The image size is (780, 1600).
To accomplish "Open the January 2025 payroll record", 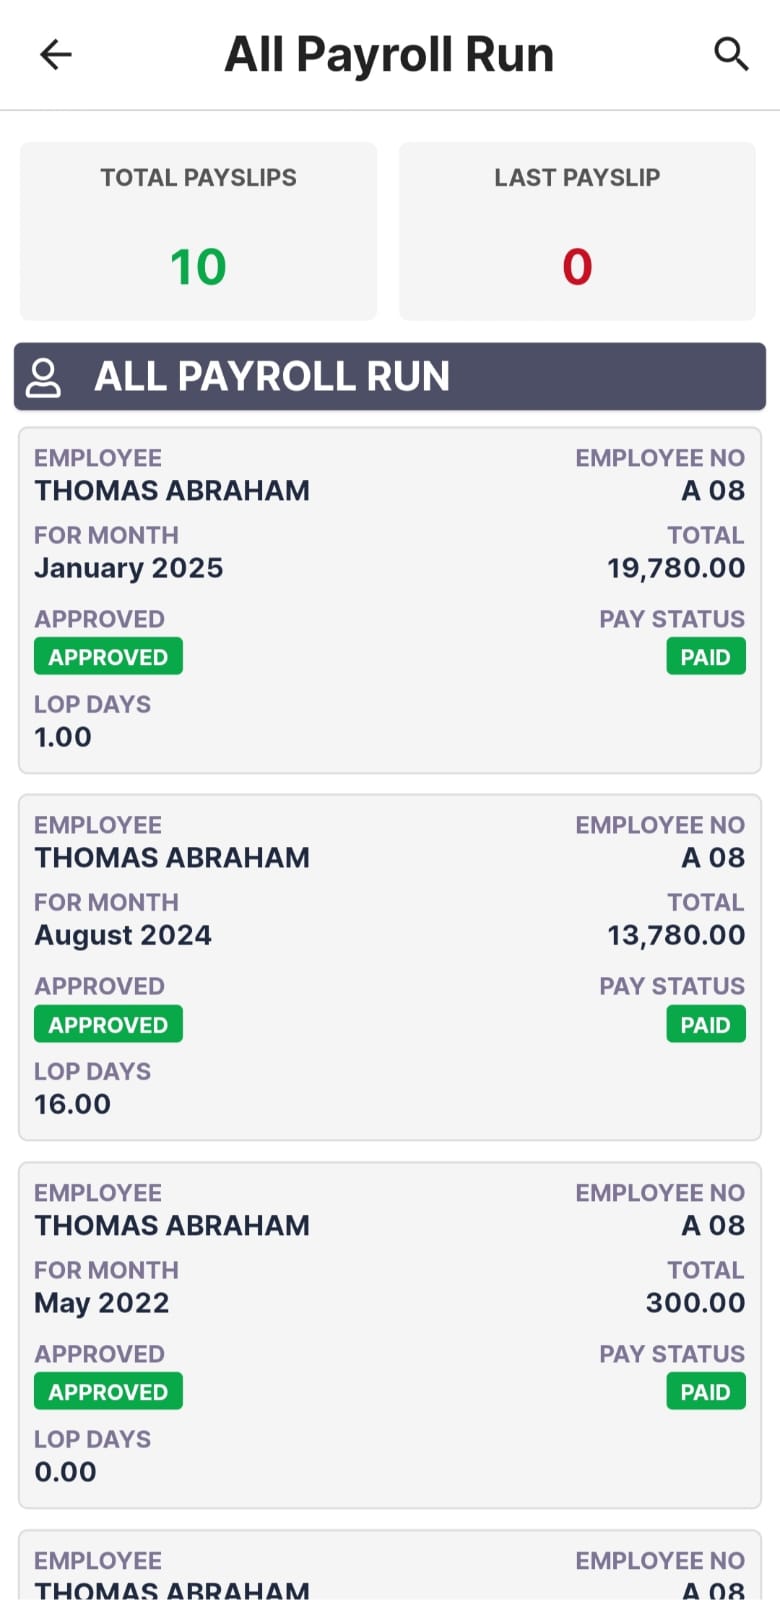I will [390, 600].
